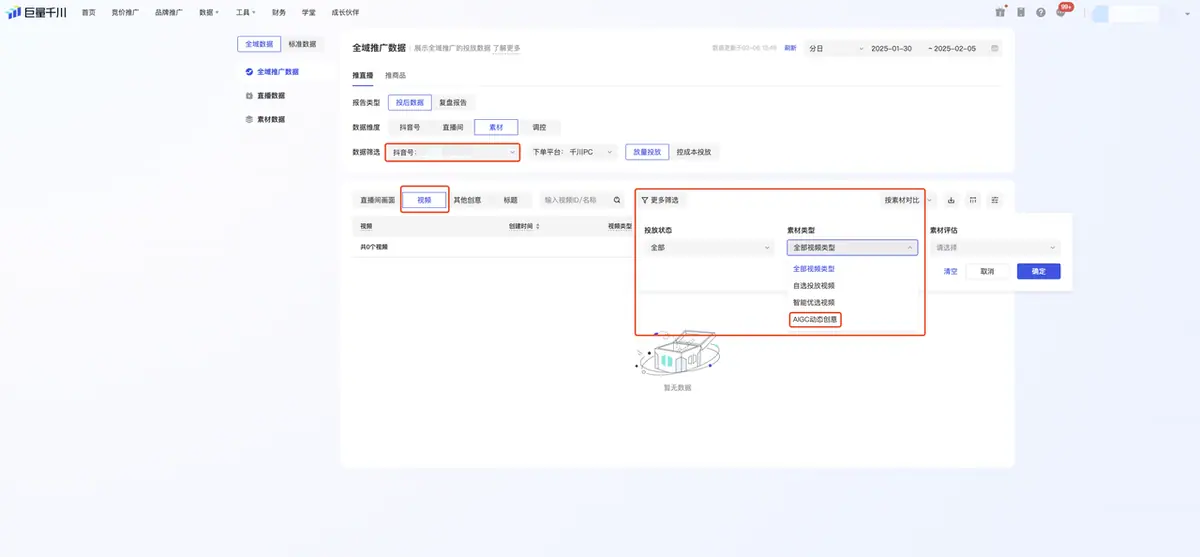Viewport: 1200px width, 557px height.
Task: Open the document icon in the header
Action: click(1021, 12)
